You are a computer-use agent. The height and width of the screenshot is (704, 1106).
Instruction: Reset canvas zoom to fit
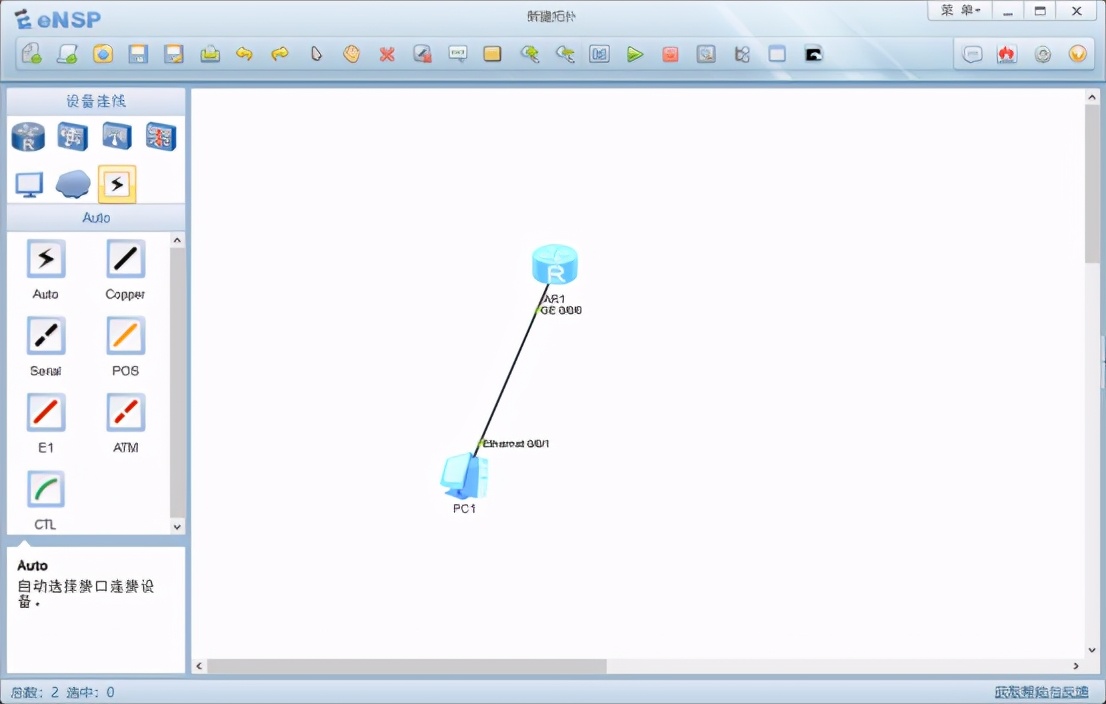[600, 54]
